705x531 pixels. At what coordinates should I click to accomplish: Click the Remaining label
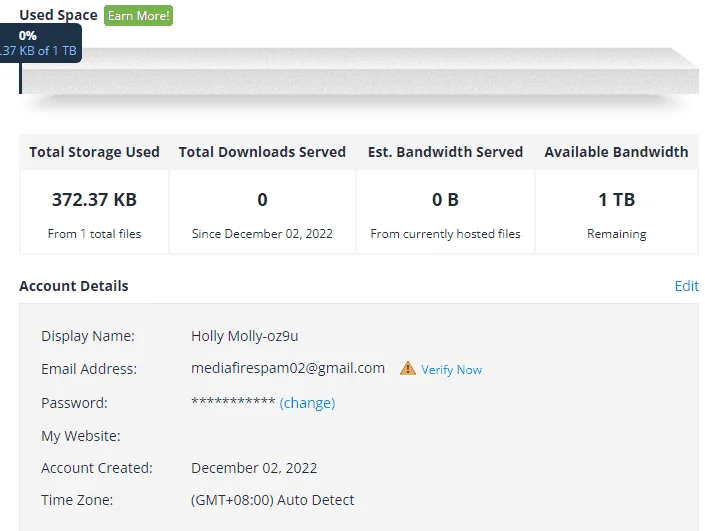click(616, 234)
